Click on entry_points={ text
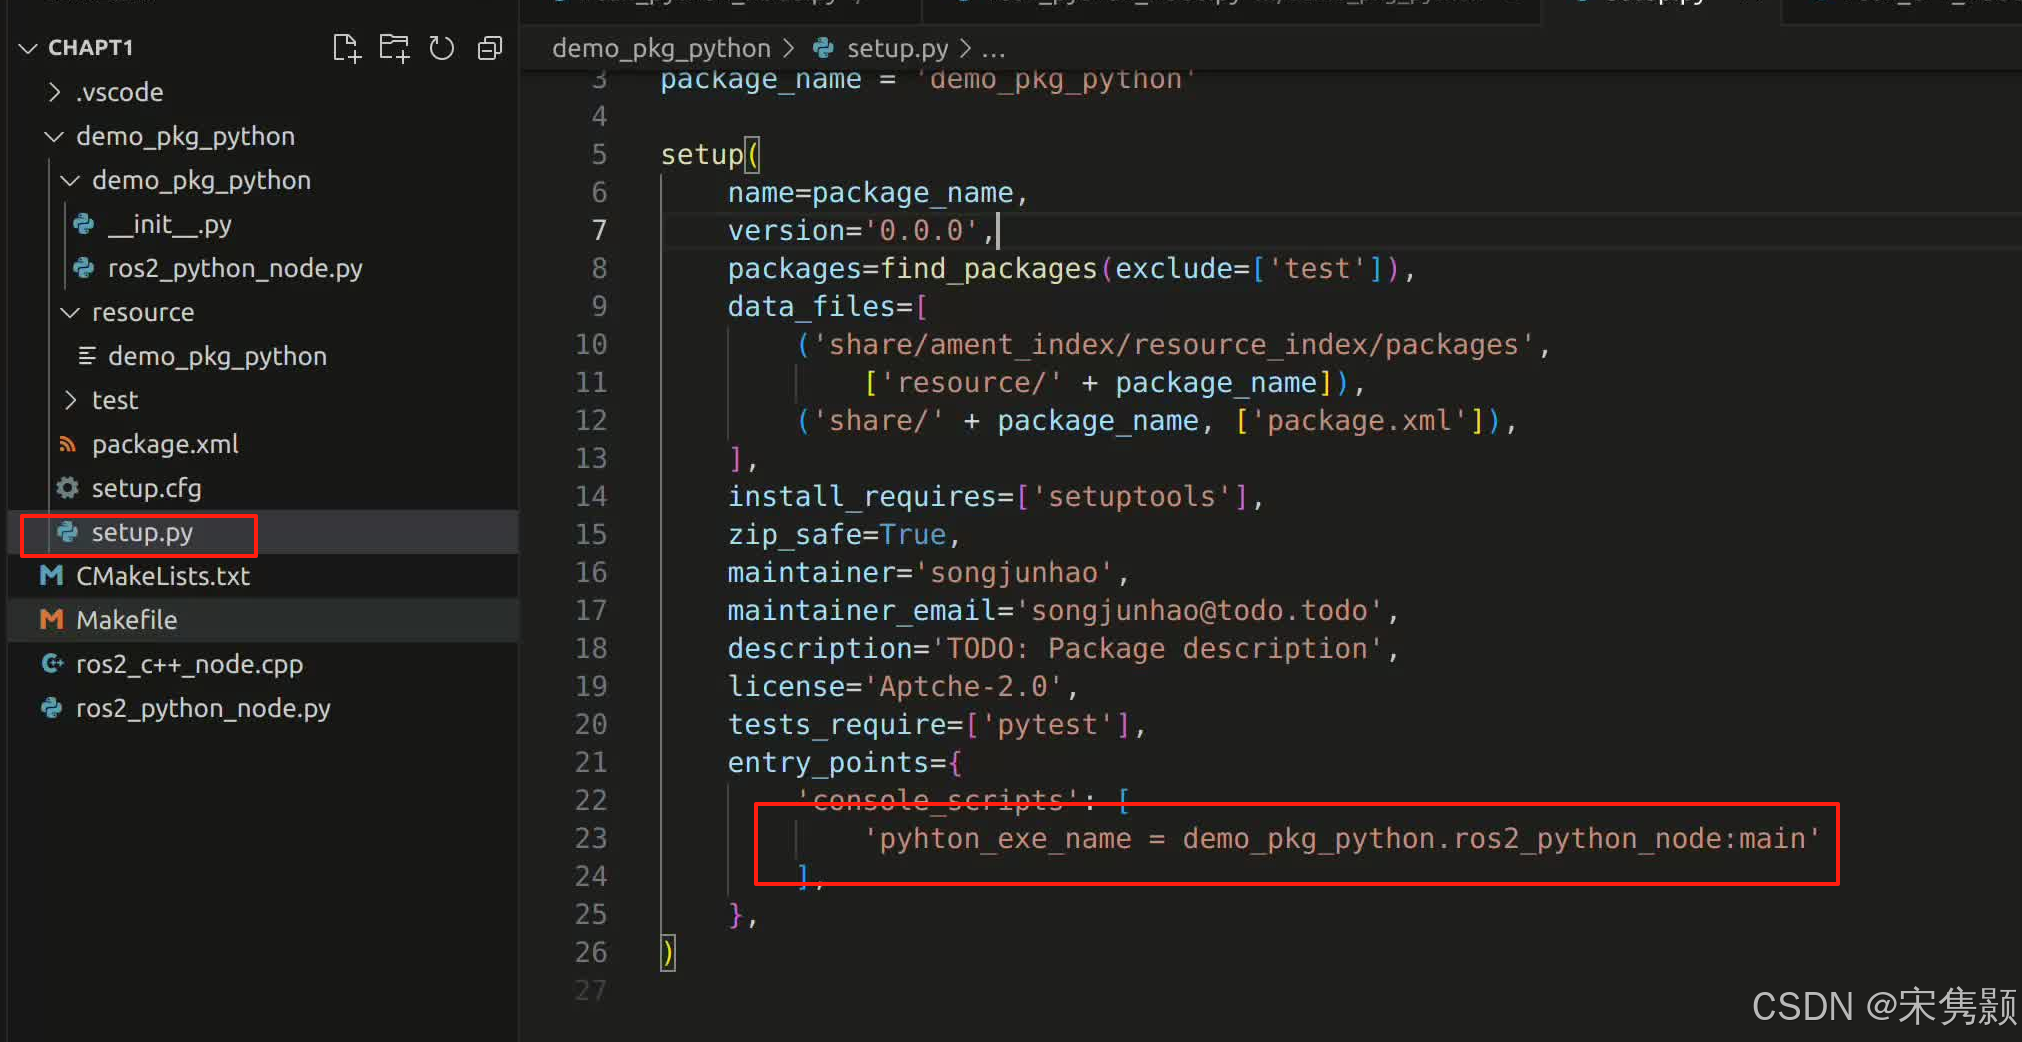This screenshot has width=2022, height=1042. pyautogui.click(x=845, y=762)
